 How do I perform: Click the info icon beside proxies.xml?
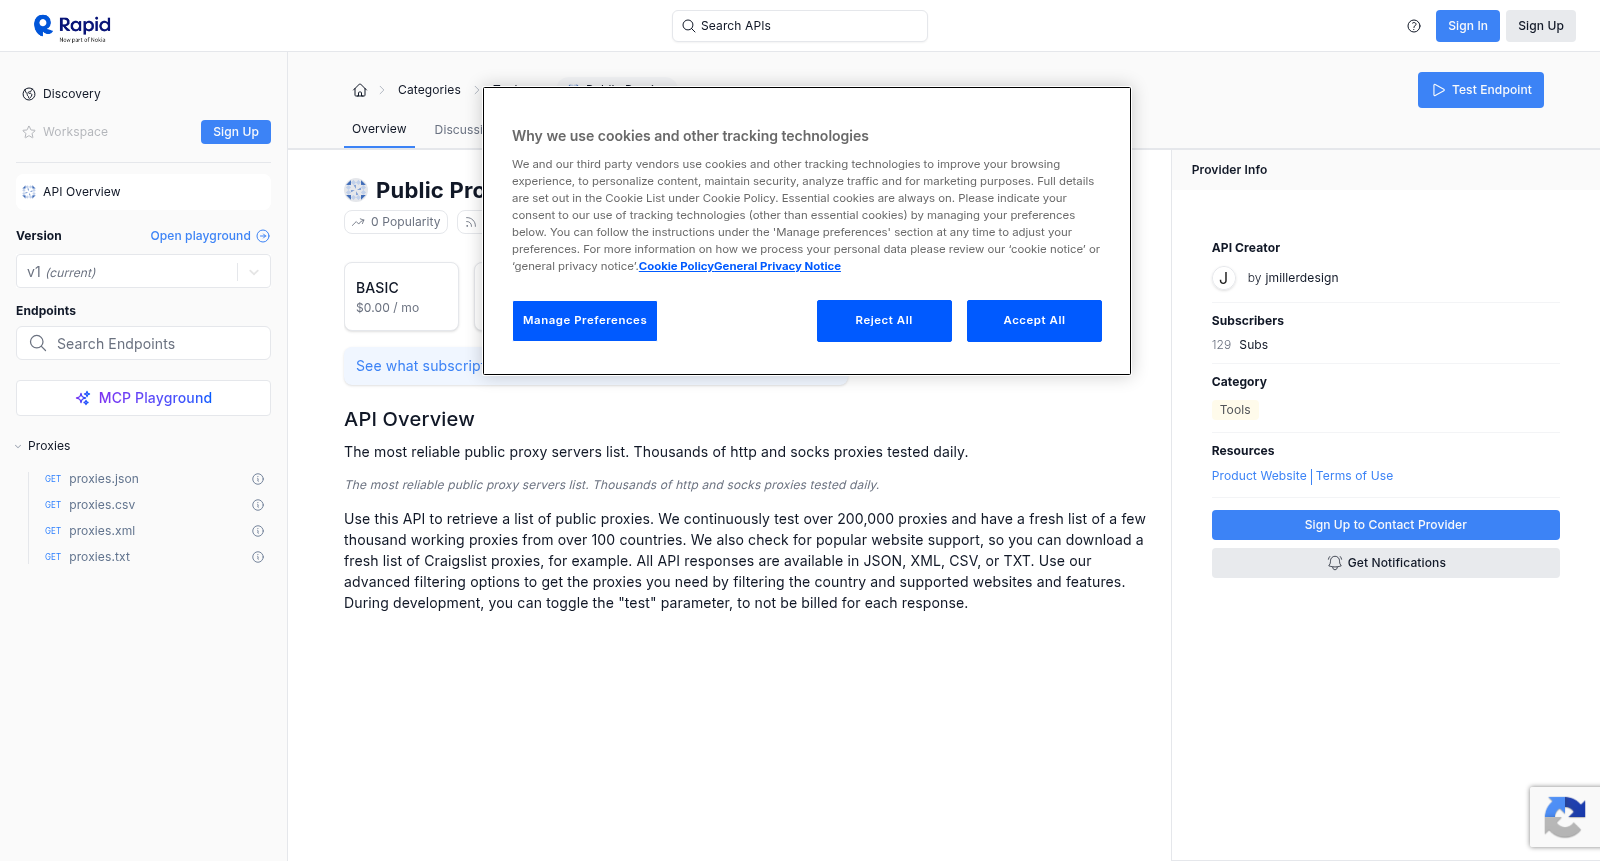coord(258,531)
